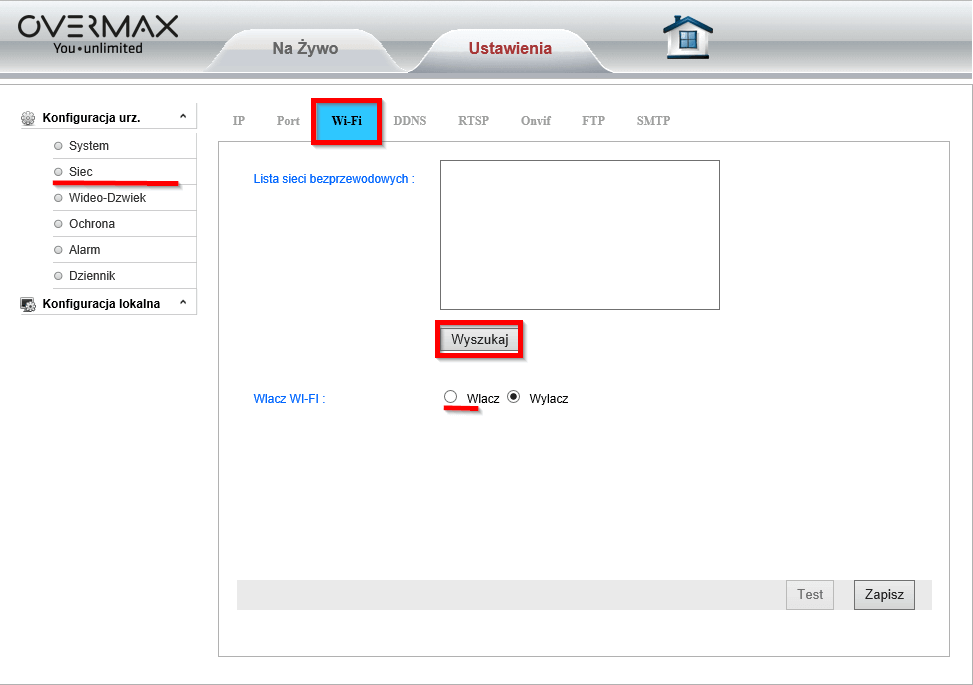Select the Wylacz radio button
973x685 pixels.
tap(514, 397)
